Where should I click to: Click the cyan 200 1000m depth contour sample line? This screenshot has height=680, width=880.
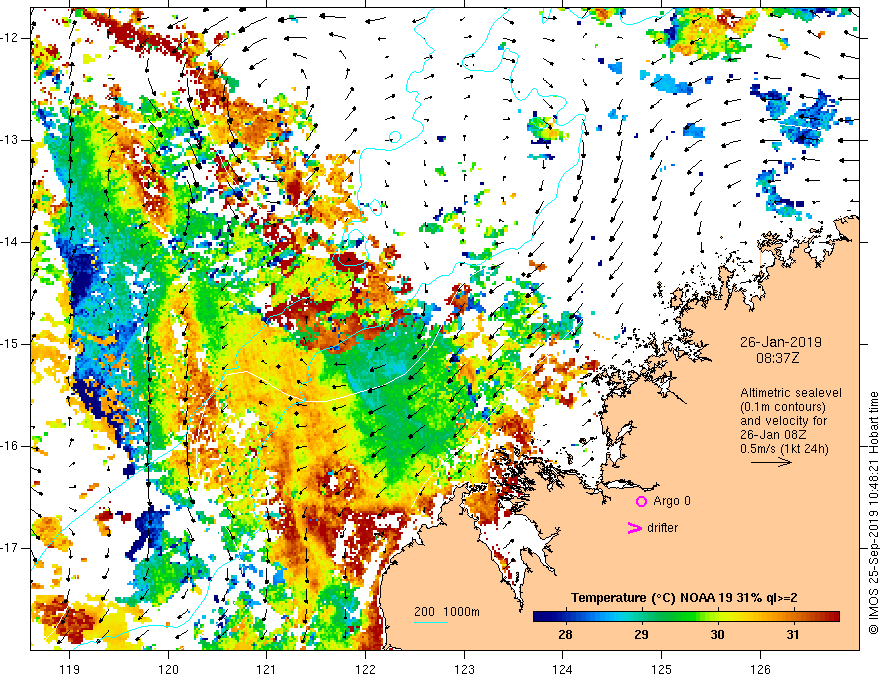click(x=431, y=622)
